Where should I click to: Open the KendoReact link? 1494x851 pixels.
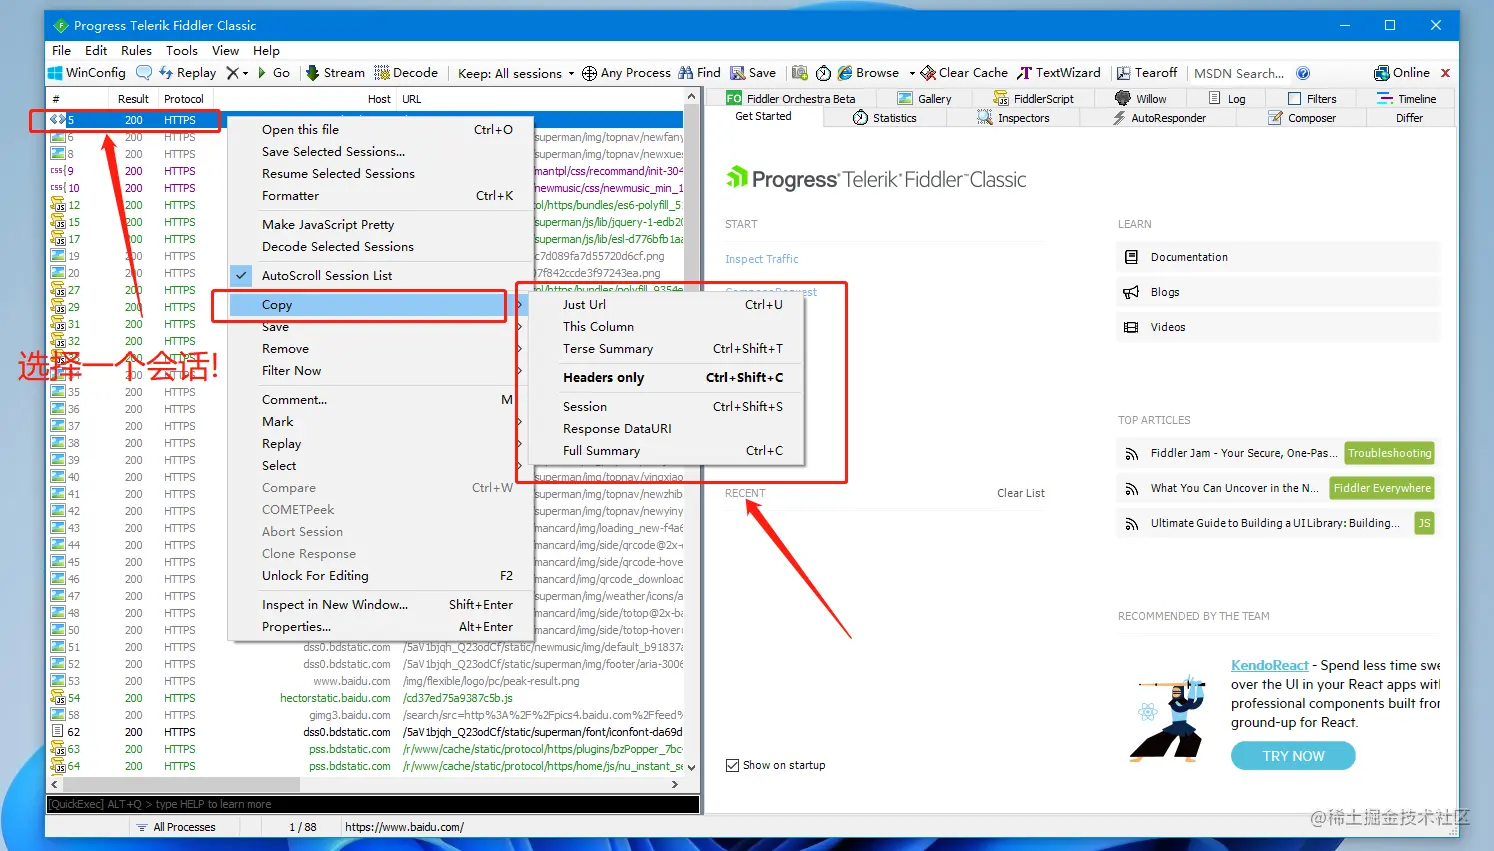point(1270,666)
